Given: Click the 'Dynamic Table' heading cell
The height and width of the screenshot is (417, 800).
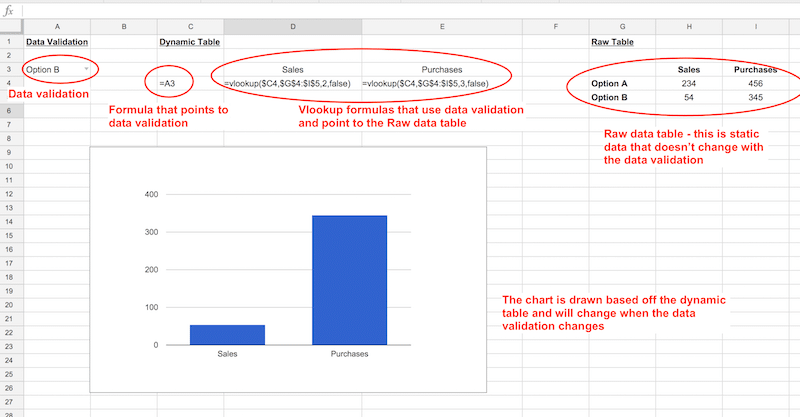Looking at the screenshot, I should click(190, 42).
